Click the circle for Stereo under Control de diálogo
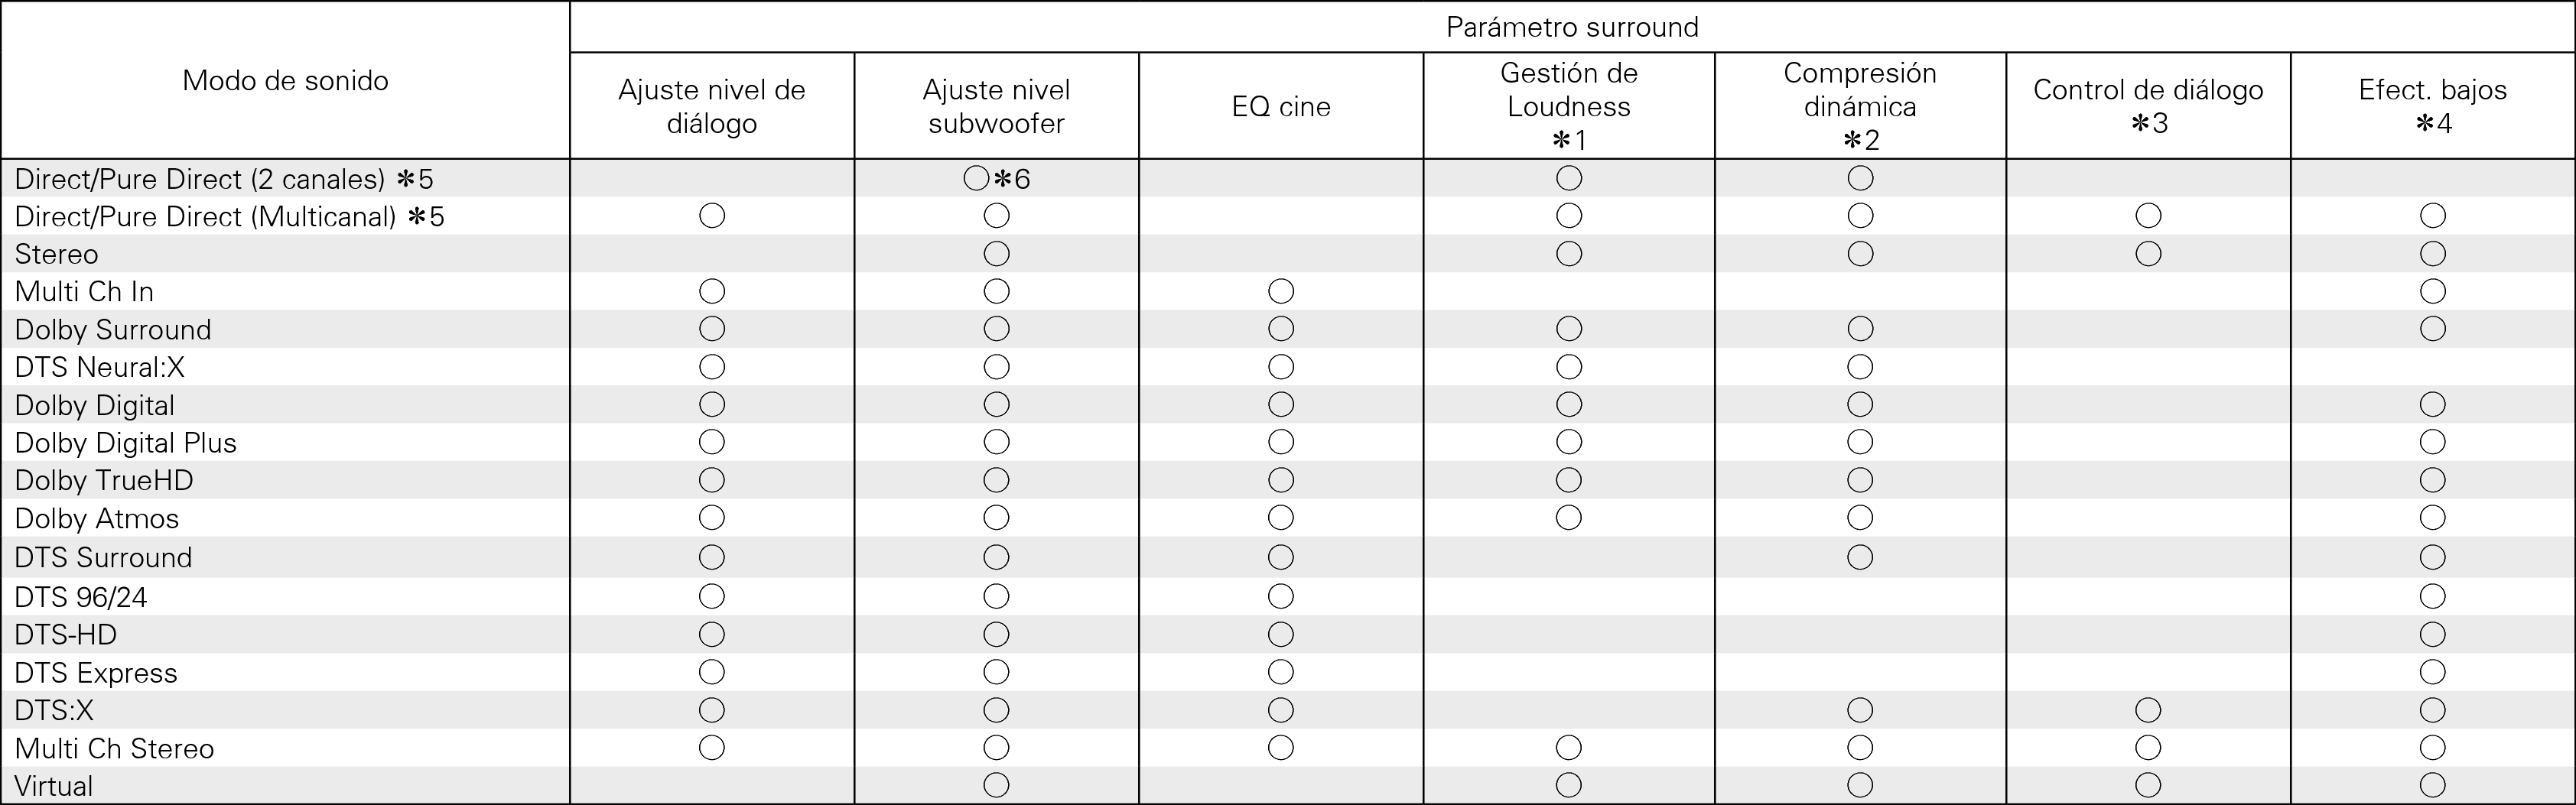 pos(2148,254)
